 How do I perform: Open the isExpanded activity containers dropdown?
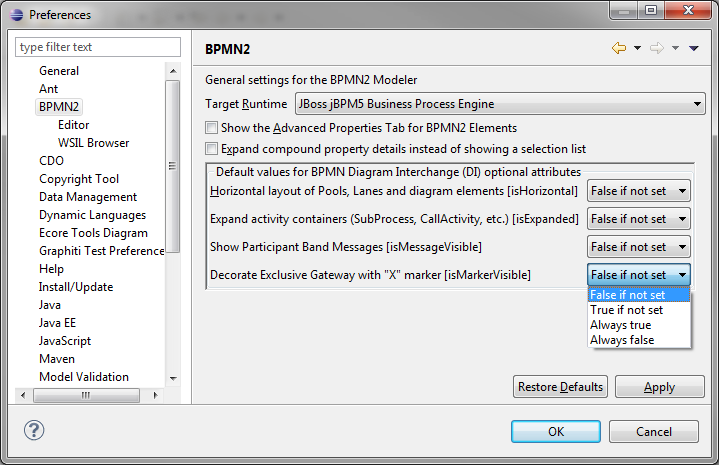tap(639, 219)
